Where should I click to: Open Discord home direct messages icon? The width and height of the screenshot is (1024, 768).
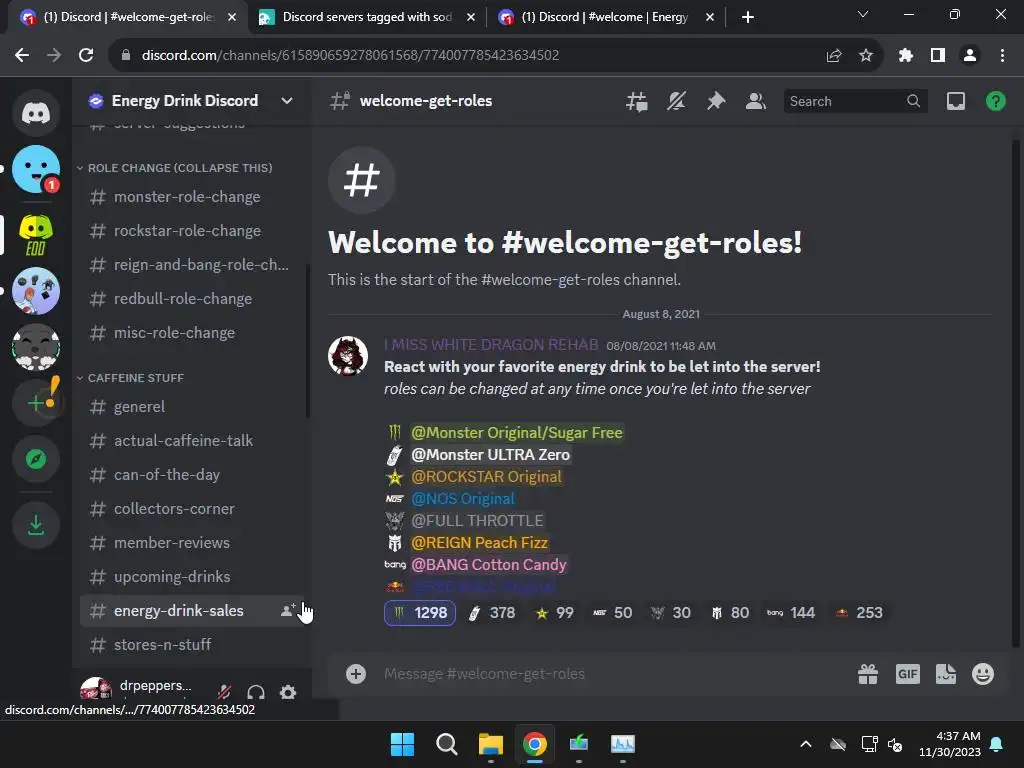click(36, 113)
